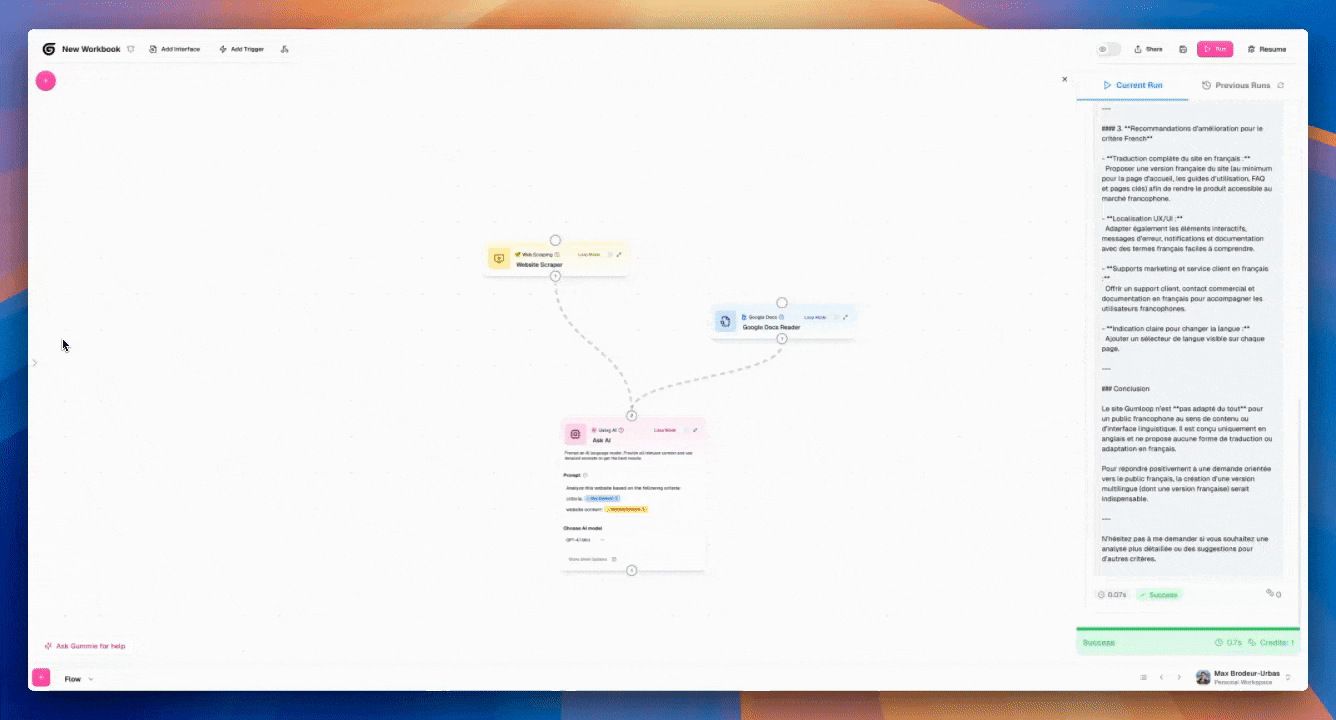Open the webhook icon next to Add Trigger
Viewport: 1336px width, 720px height.
(x=285, y=49)
